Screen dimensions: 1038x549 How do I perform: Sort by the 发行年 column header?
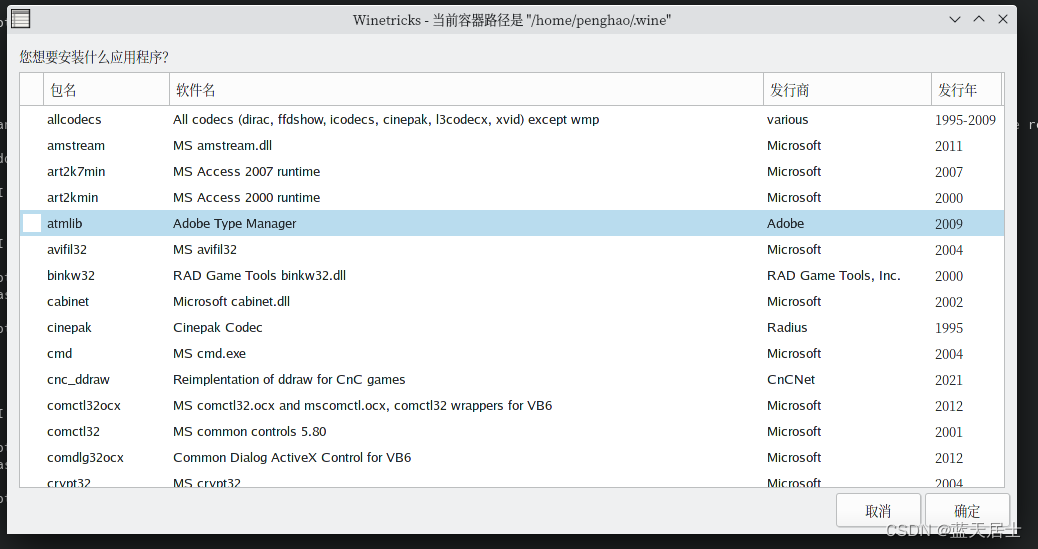967,89
